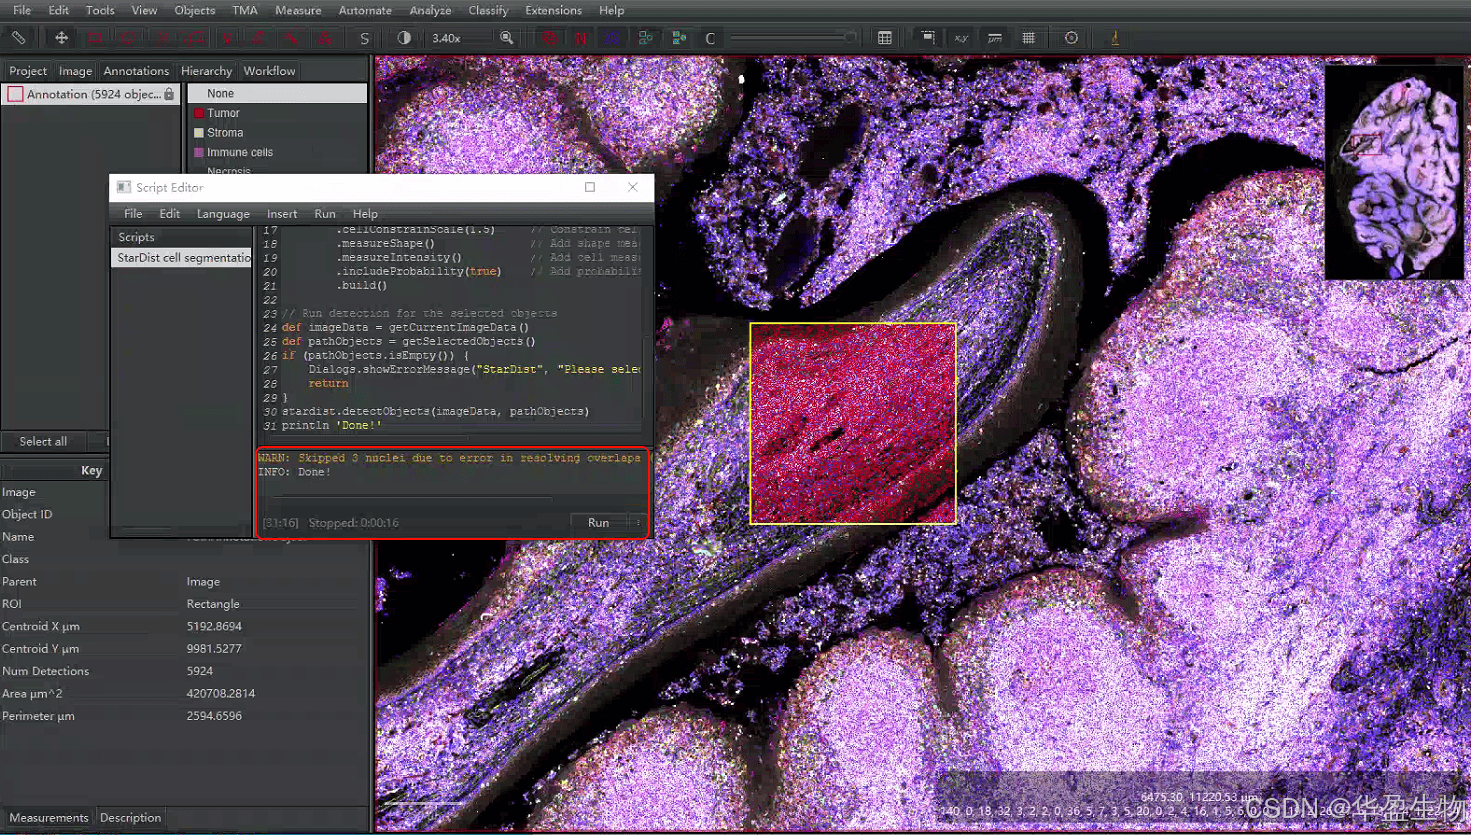This screenshot has width=1471, height=835.
Task: Open Script Editor's Edit menu
Action: pyautogui.click(x=170, y=214)
